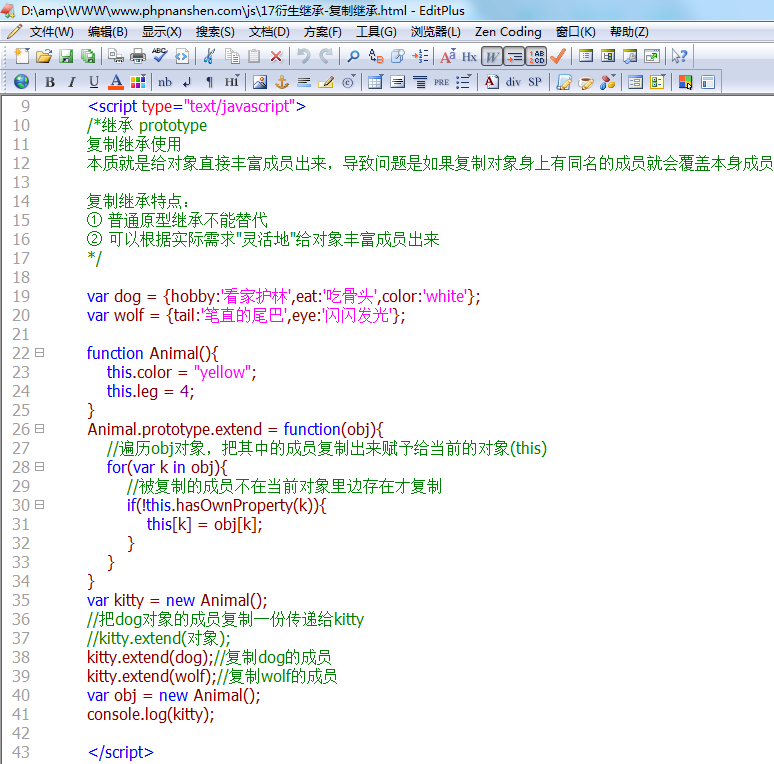Click the Redo arrow icon
This screenshot has height=764, width=774.
tap(326, 56)
